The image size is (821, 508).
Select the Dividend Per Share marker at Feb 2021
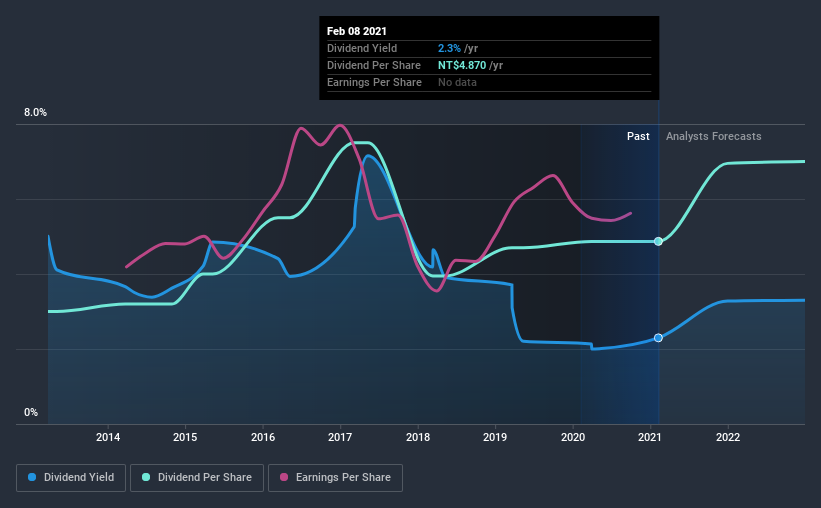(x=658, y=241)
